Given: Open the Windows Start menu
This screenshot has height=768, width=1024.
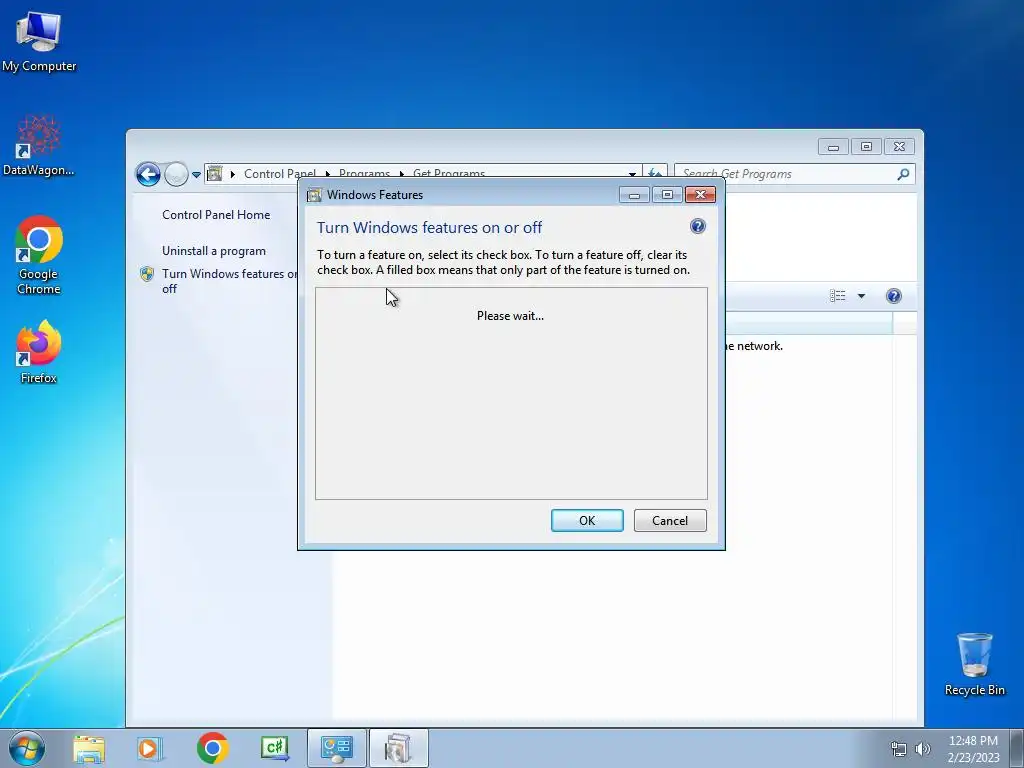Looking at the screenshot, I should [27, 748].
